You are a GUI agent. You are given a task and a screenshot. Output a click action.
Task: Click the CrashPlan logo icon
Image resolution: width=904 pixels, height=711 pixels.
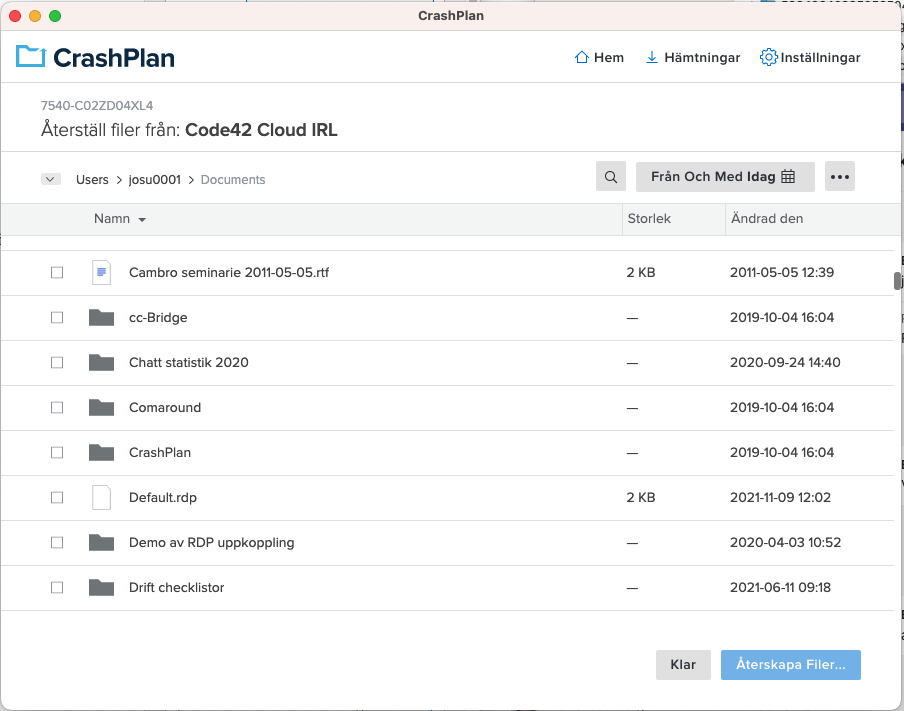pyautogui.click(x=31, y=57)
